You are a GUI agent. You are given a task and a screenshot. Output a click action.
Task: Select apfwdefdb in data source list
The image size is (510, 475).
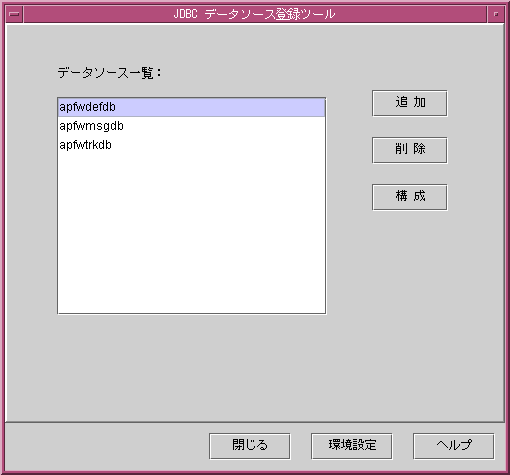coord(191,107)
